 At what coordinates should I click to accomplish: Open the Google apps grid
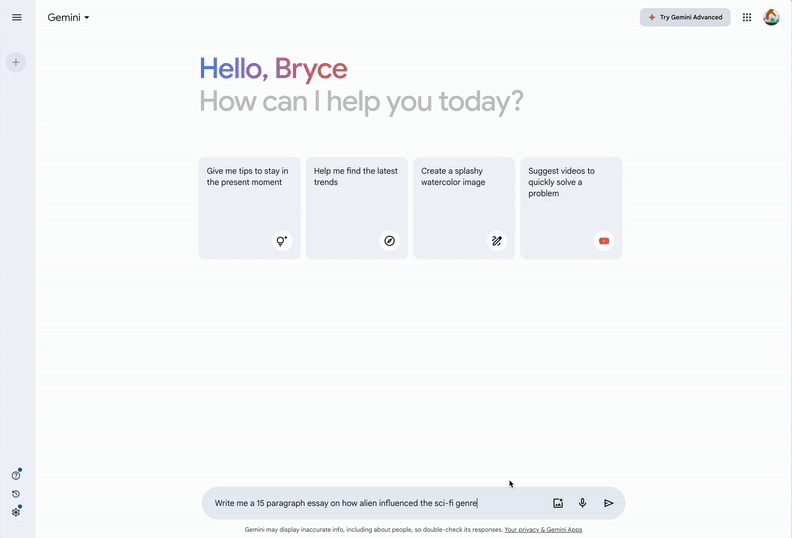click(x=746, y=17)
